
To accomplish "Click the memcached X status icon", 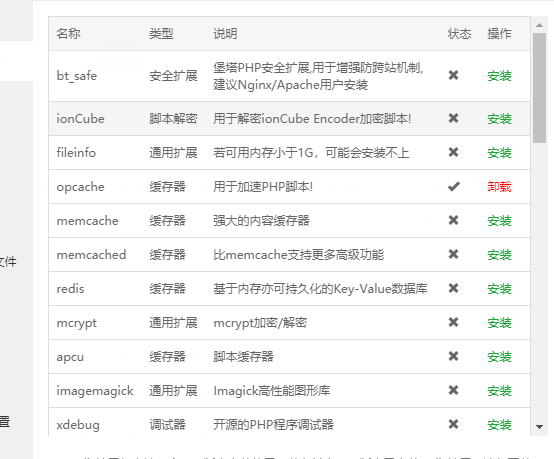I will coord(453,254).
